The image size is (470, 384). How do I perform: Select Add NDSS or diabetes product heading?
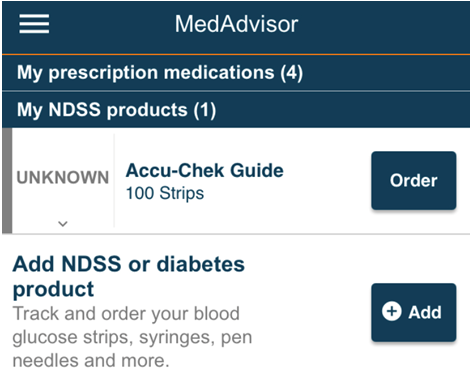click(x=129, y=276)
